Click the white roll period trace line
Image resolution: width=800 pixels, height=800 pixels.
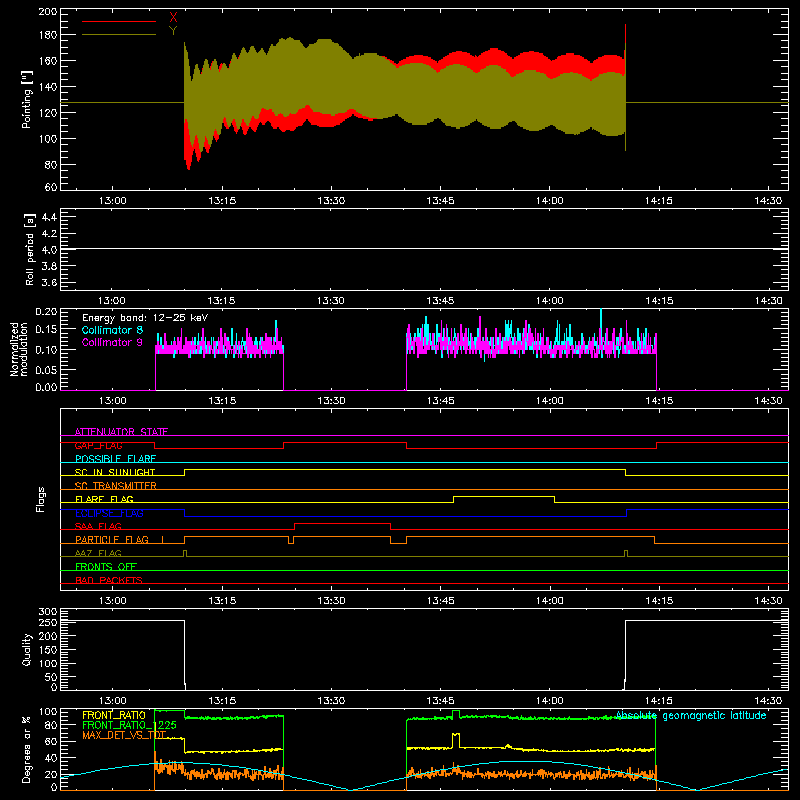(424, 249)
